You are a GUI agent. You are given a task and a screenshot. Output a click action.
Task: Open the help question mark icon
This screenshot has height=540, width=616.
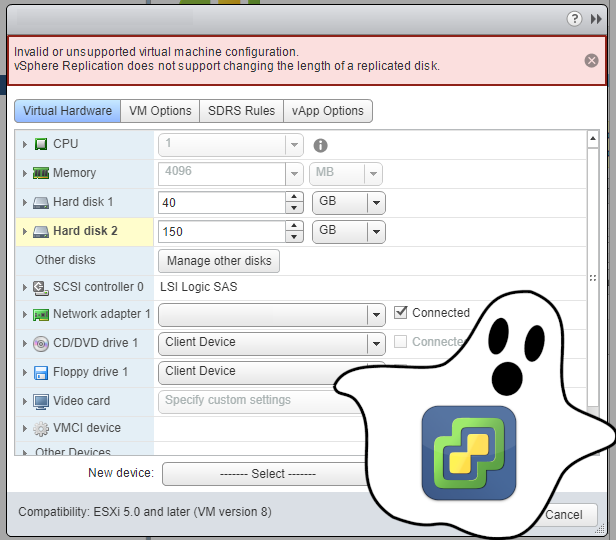[574, 18]
